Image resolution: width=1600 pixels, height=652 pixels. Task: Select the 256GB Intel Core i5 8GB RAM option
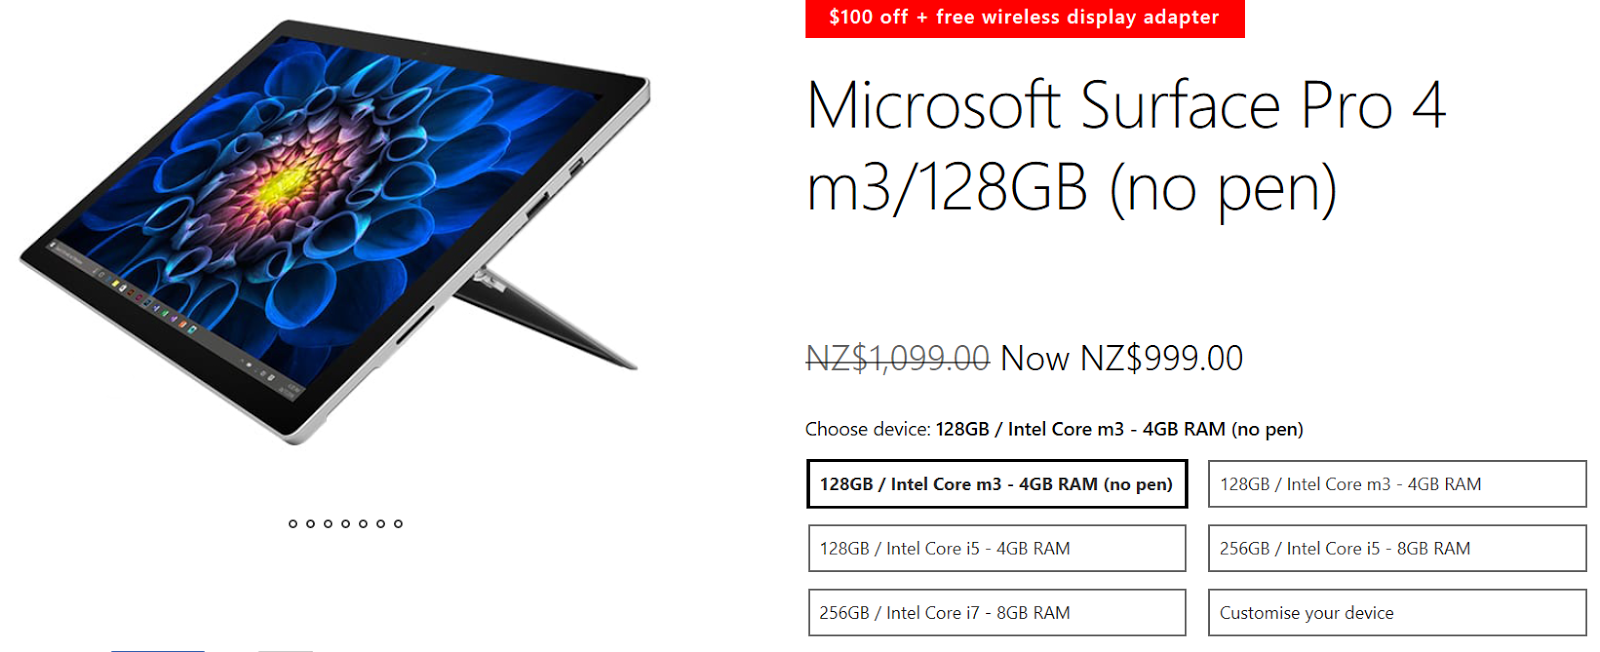tap(1397, 548)
